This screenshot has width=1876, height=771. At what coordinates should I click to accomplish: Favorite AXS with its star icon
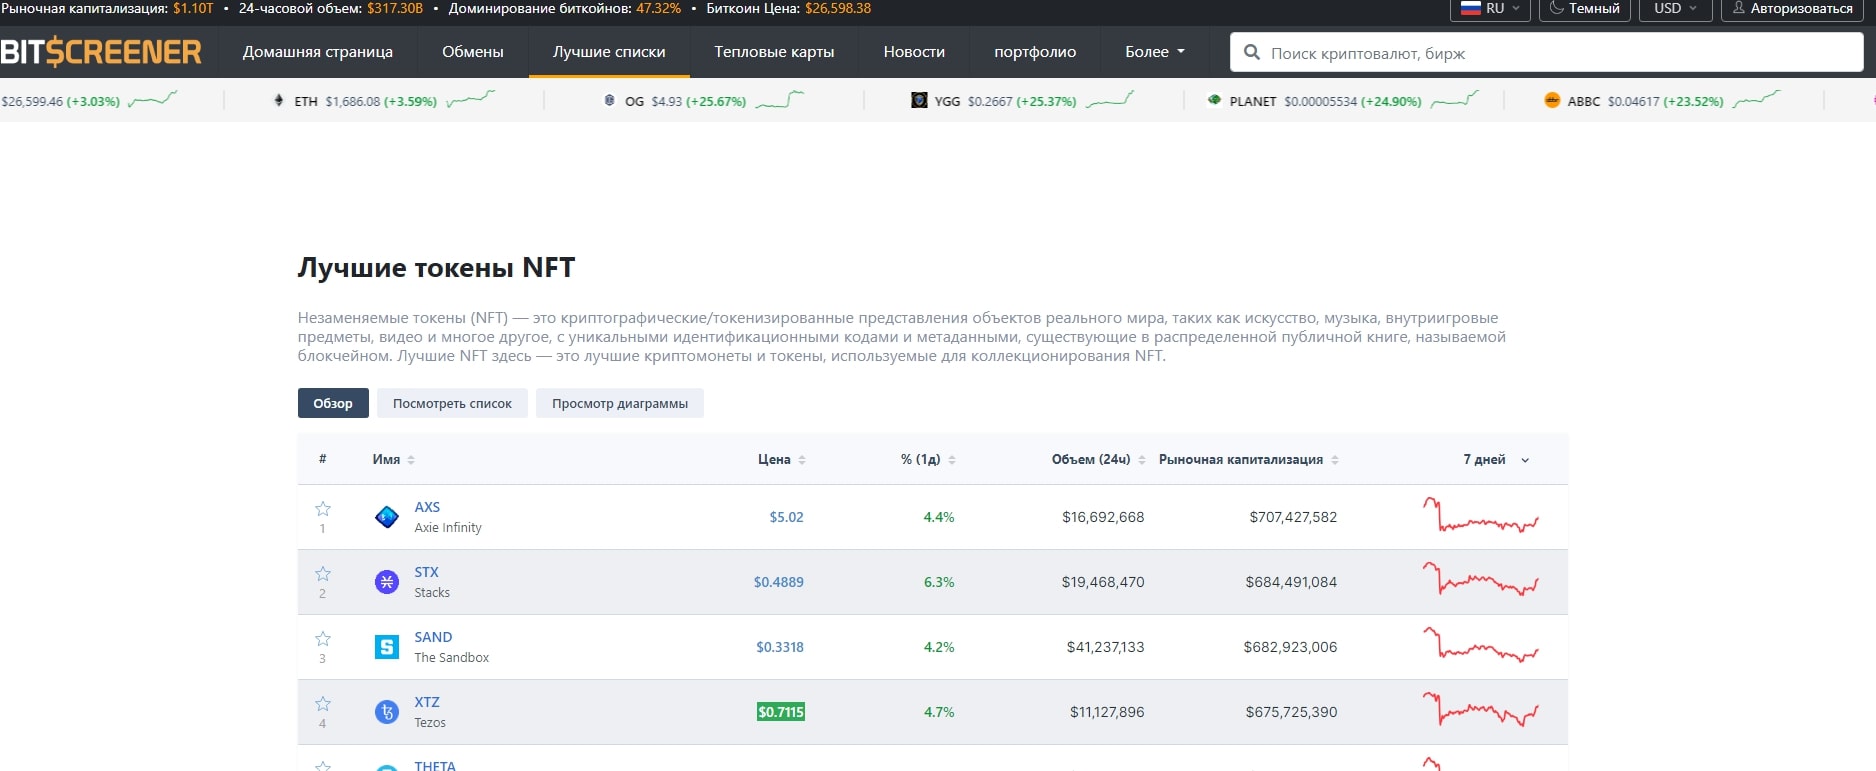323,509
